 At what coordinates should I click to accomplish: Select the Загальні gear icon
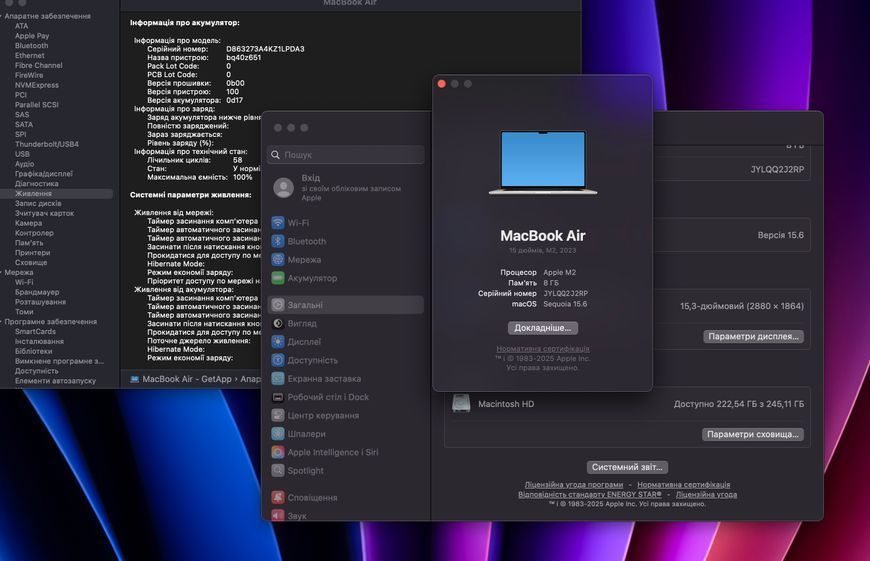pyautogui.click(x=278, y=305)
